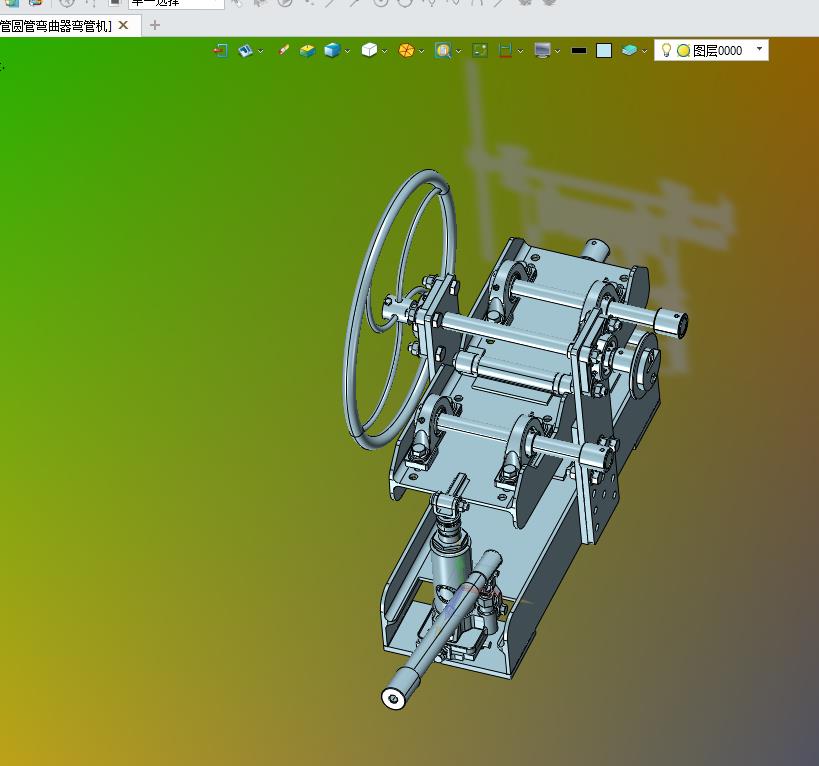819x766 pixels.
Task: Click the blue shaded cube display icon
Action: [x=332, y=51]
